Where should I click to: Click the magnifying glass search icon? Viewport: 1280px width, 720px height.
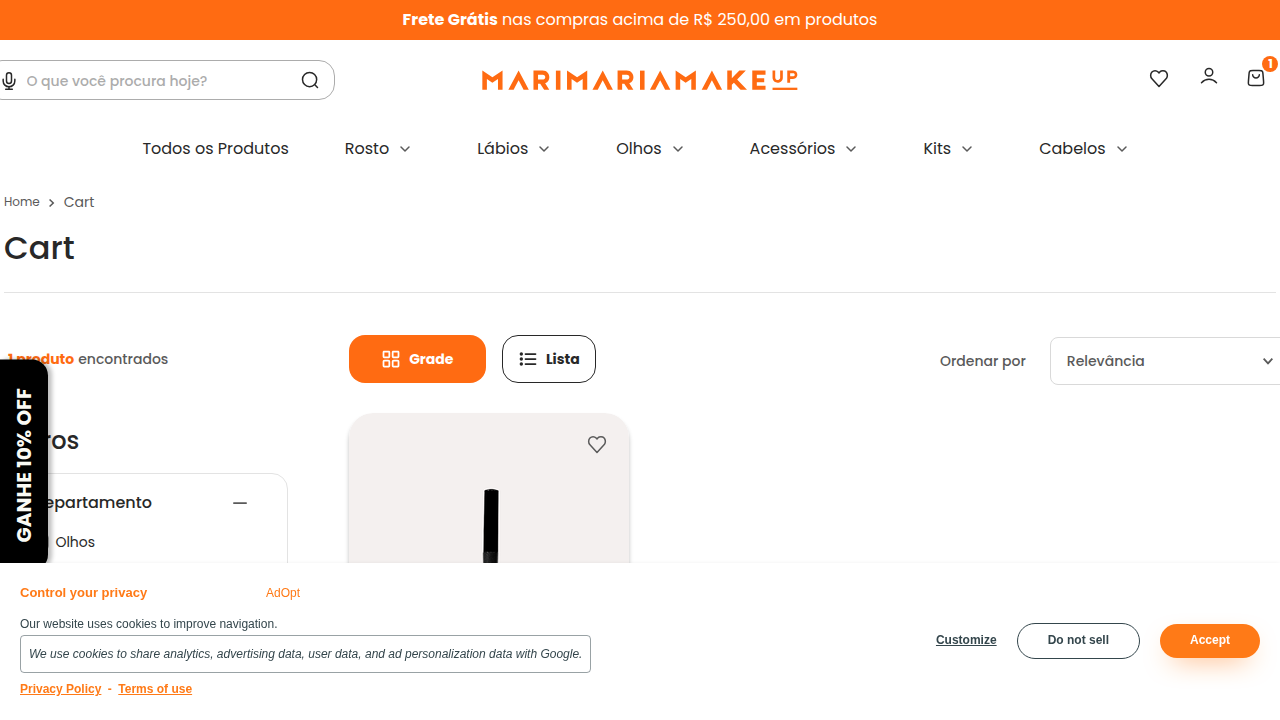point(310,81)
